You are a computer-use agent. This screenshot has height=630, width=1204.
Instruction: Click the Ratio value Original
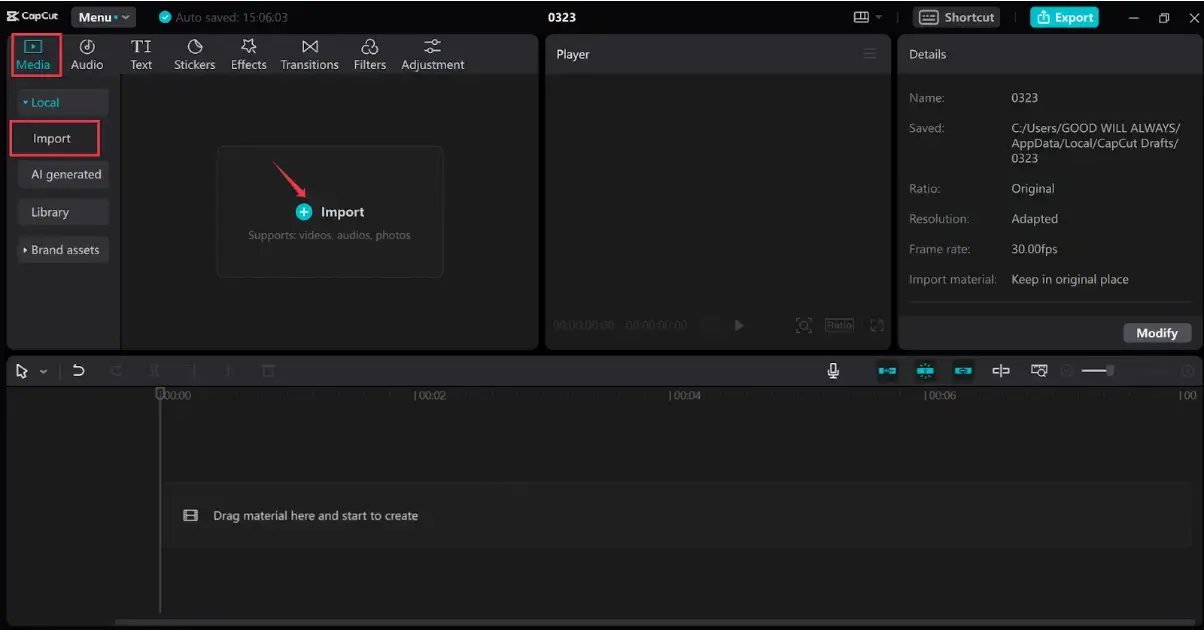pyautogui.click(x=1033, y=189)
